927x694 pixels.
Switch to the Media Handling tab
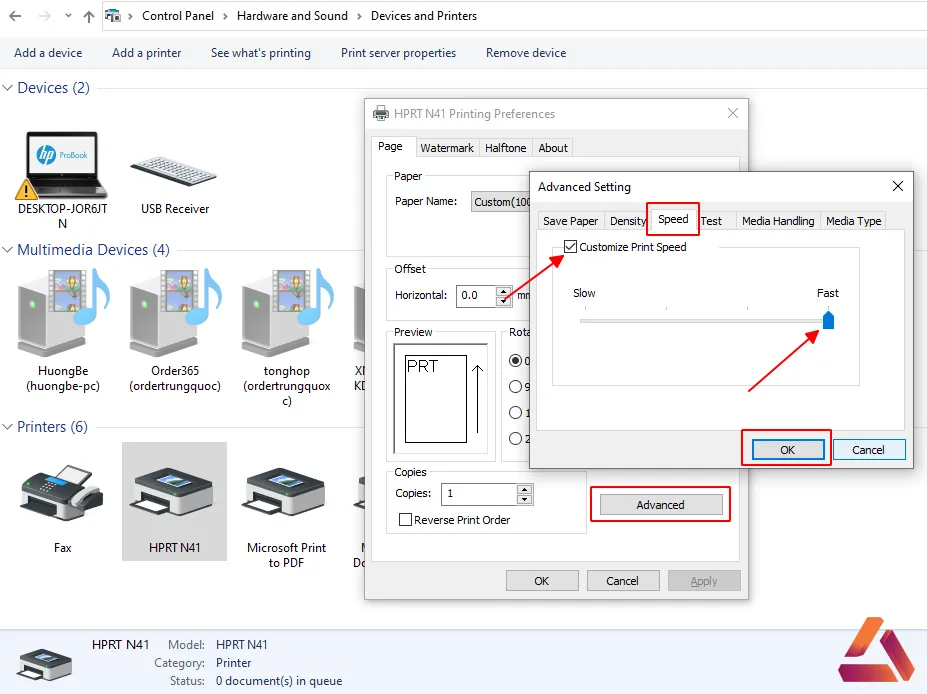click(778, 220)
